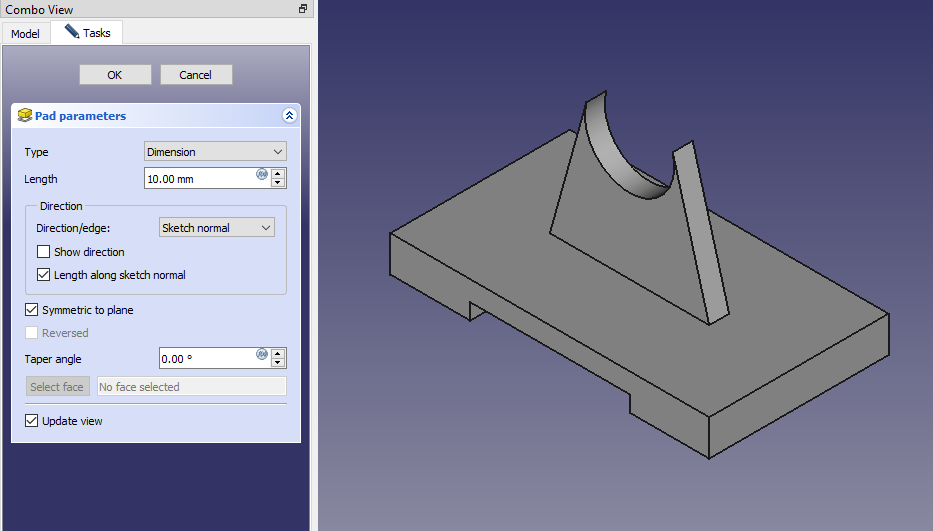This screenshot has width=933, height=531.
Task: Undock the Combo View panel
Action: point(303,9)
